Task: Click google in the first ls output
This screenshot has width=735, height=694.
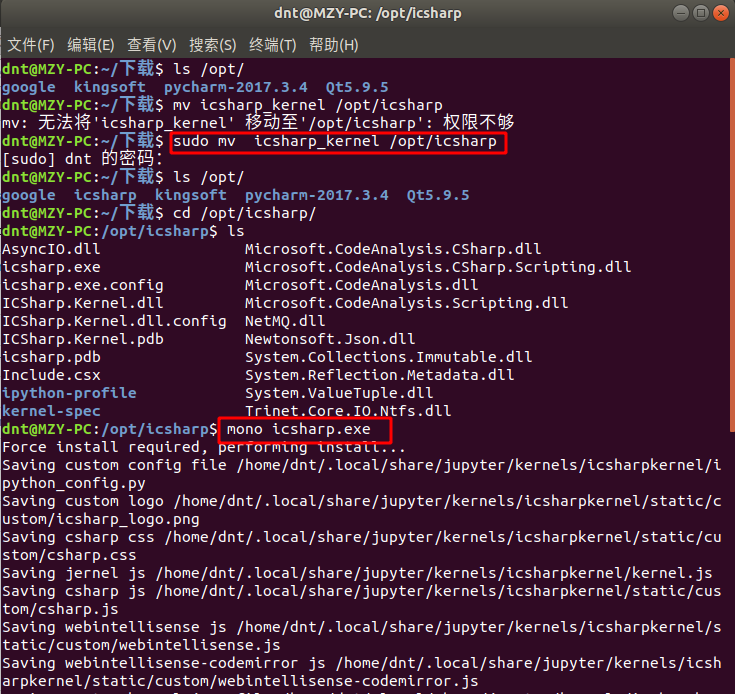Action: pyautogui.click(x=29, y=87)
